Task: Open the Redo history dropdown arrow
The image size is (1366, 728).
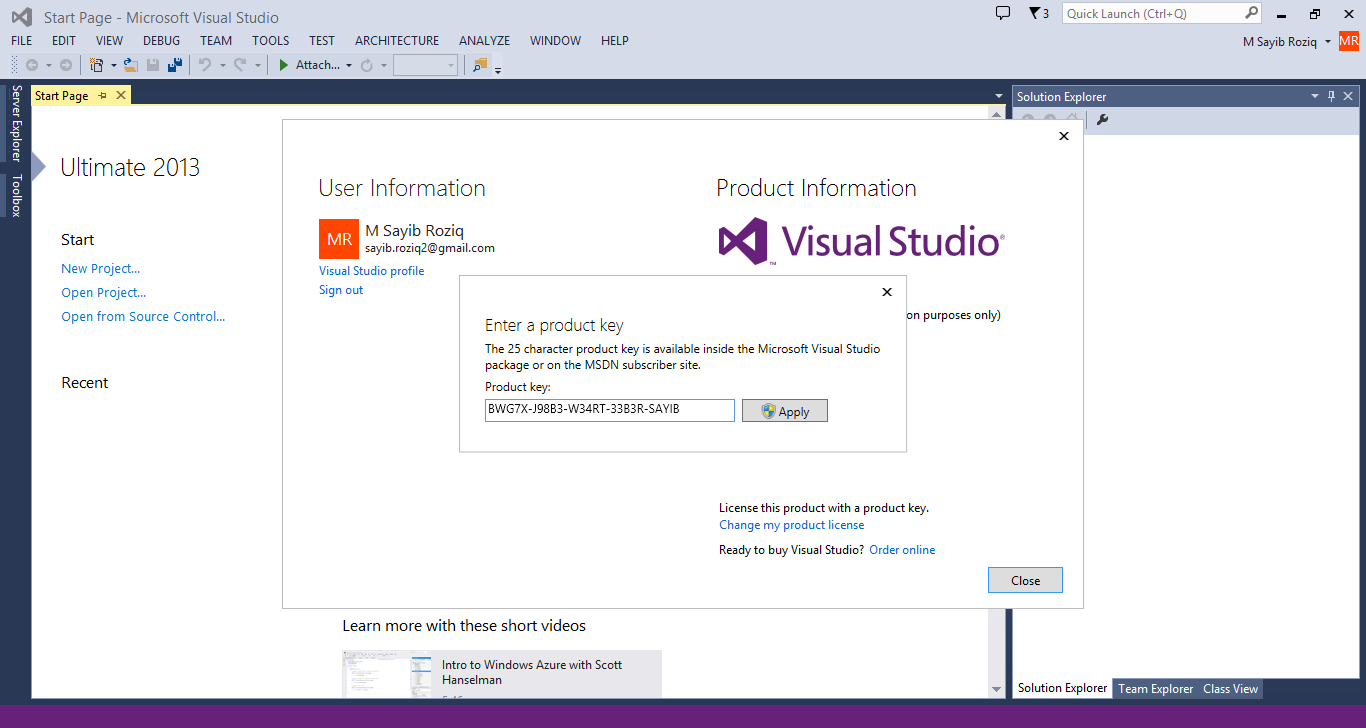Action: tap(257, 65)
